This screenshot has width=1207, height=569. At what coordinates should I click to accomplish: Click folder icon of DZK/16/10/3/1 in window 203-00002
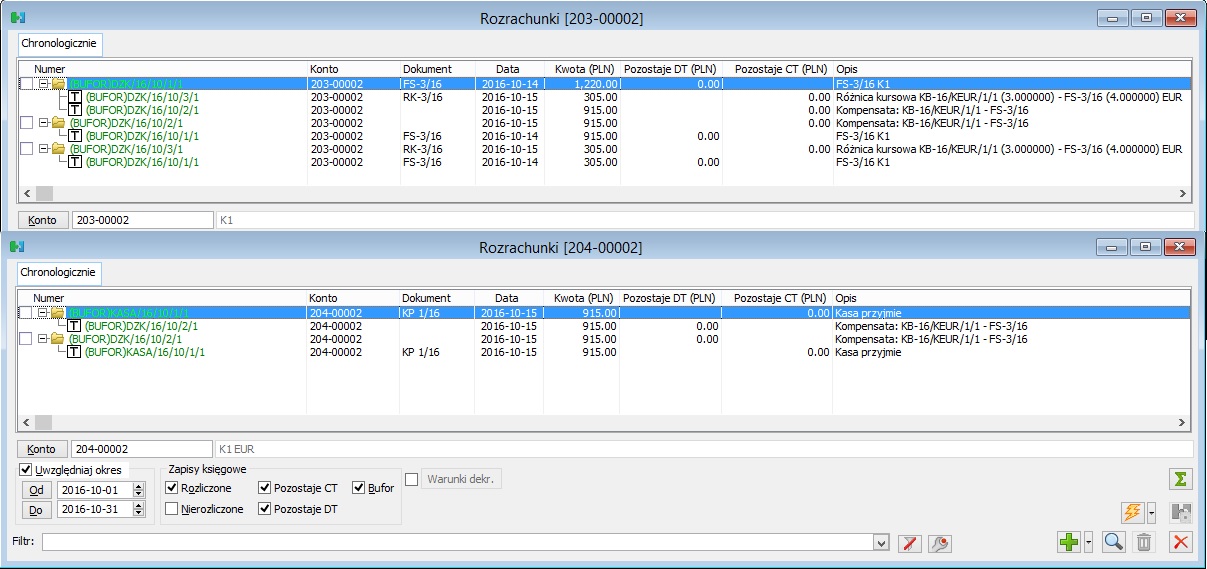(x=58, y=149)
